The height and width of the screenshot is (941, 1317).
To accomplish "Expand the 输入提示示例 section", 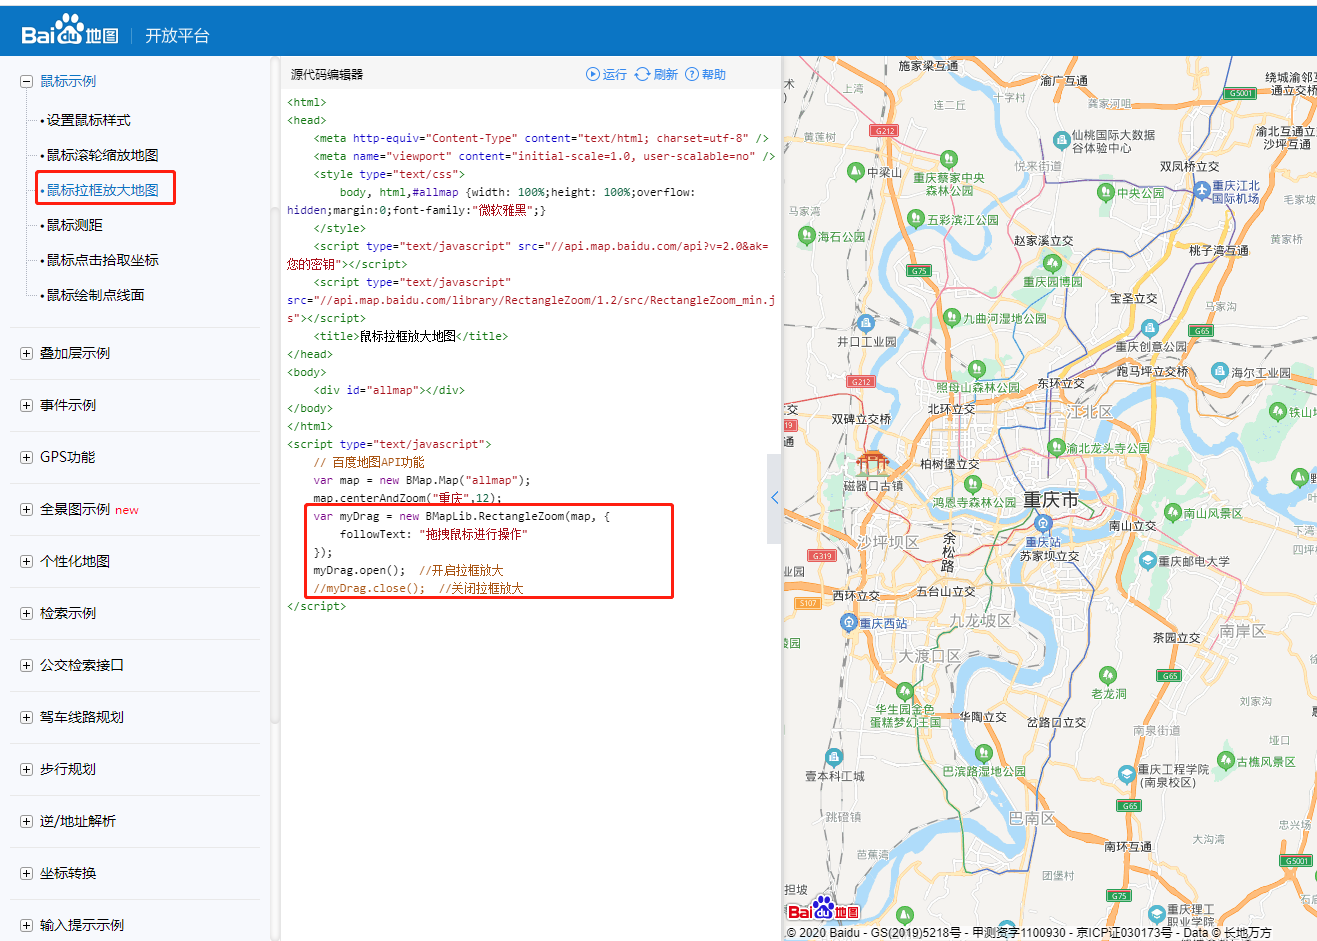I will click(x=27, y=925).
